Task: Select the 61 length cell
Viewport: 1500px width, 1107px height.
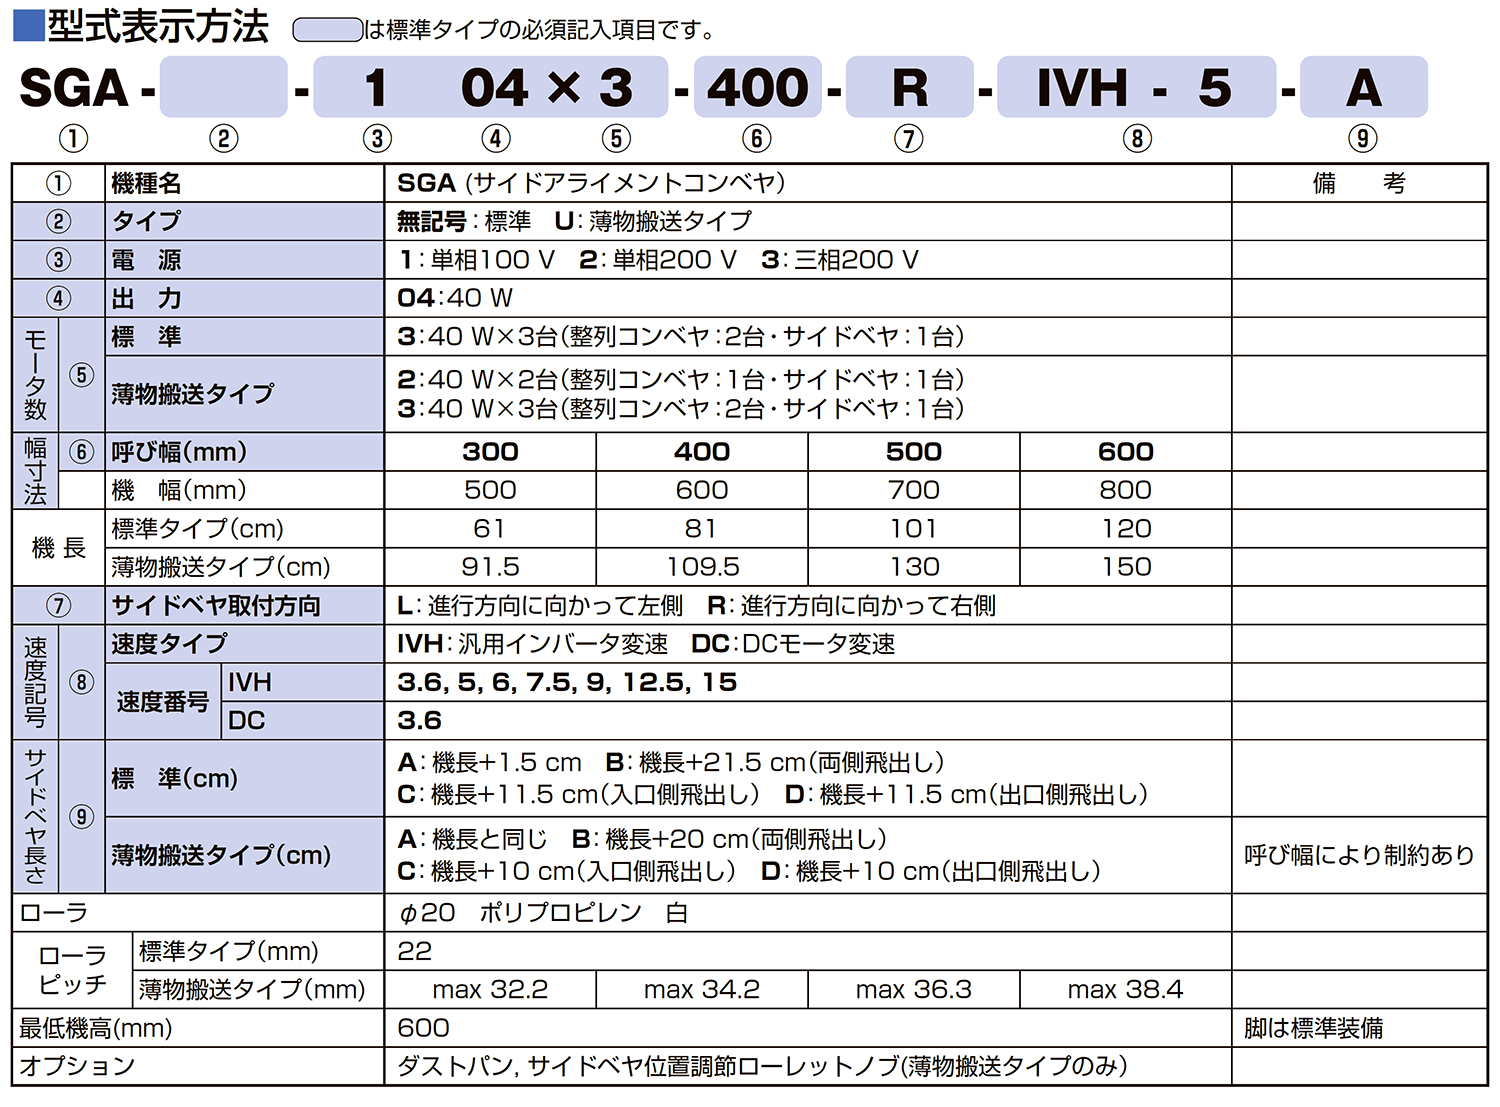Action: pos(490,529)
